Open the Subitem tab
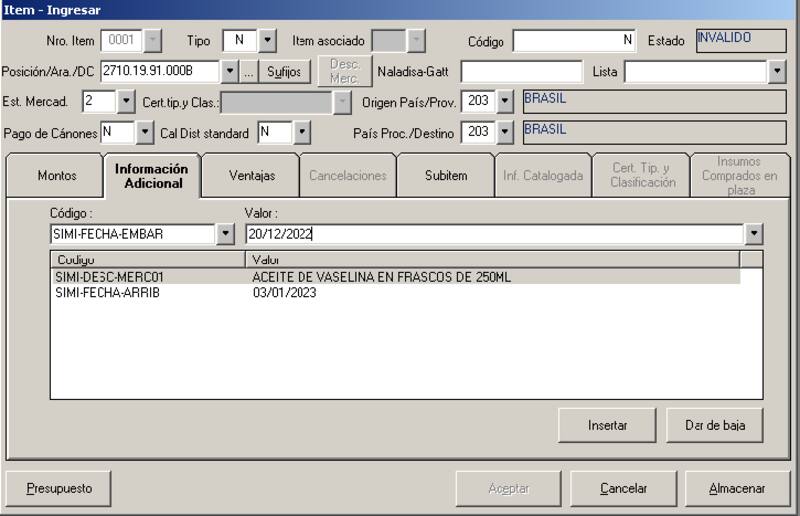800x516 pixels. pyautogui.click(x=445, y=176)
